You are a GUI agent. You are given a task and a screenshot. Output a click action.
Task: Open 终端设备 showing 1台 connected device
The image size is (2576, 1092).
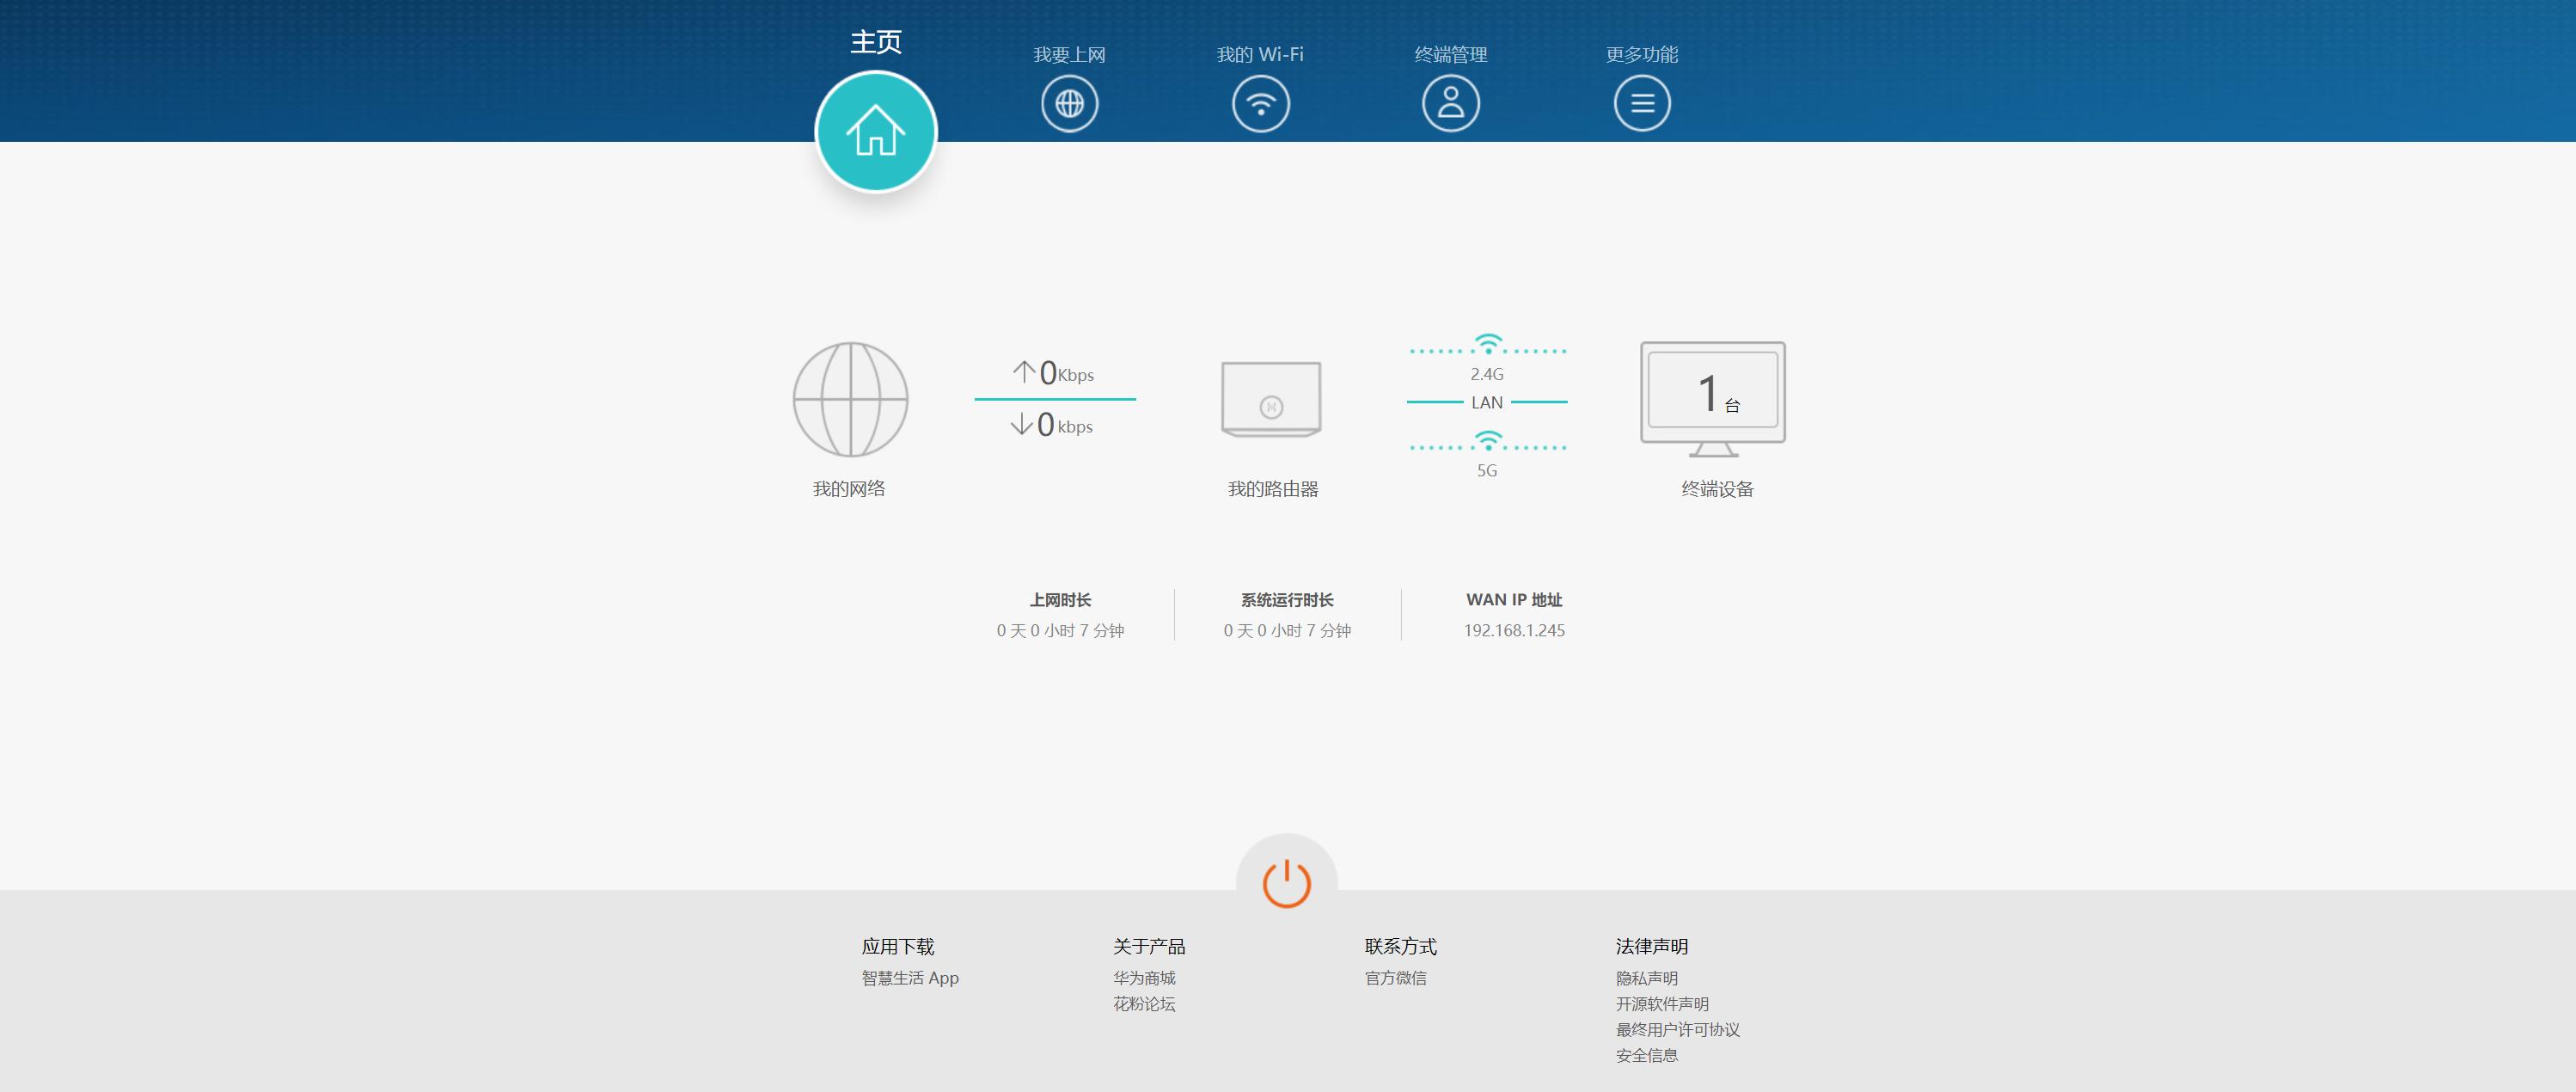coord(1712,395)
